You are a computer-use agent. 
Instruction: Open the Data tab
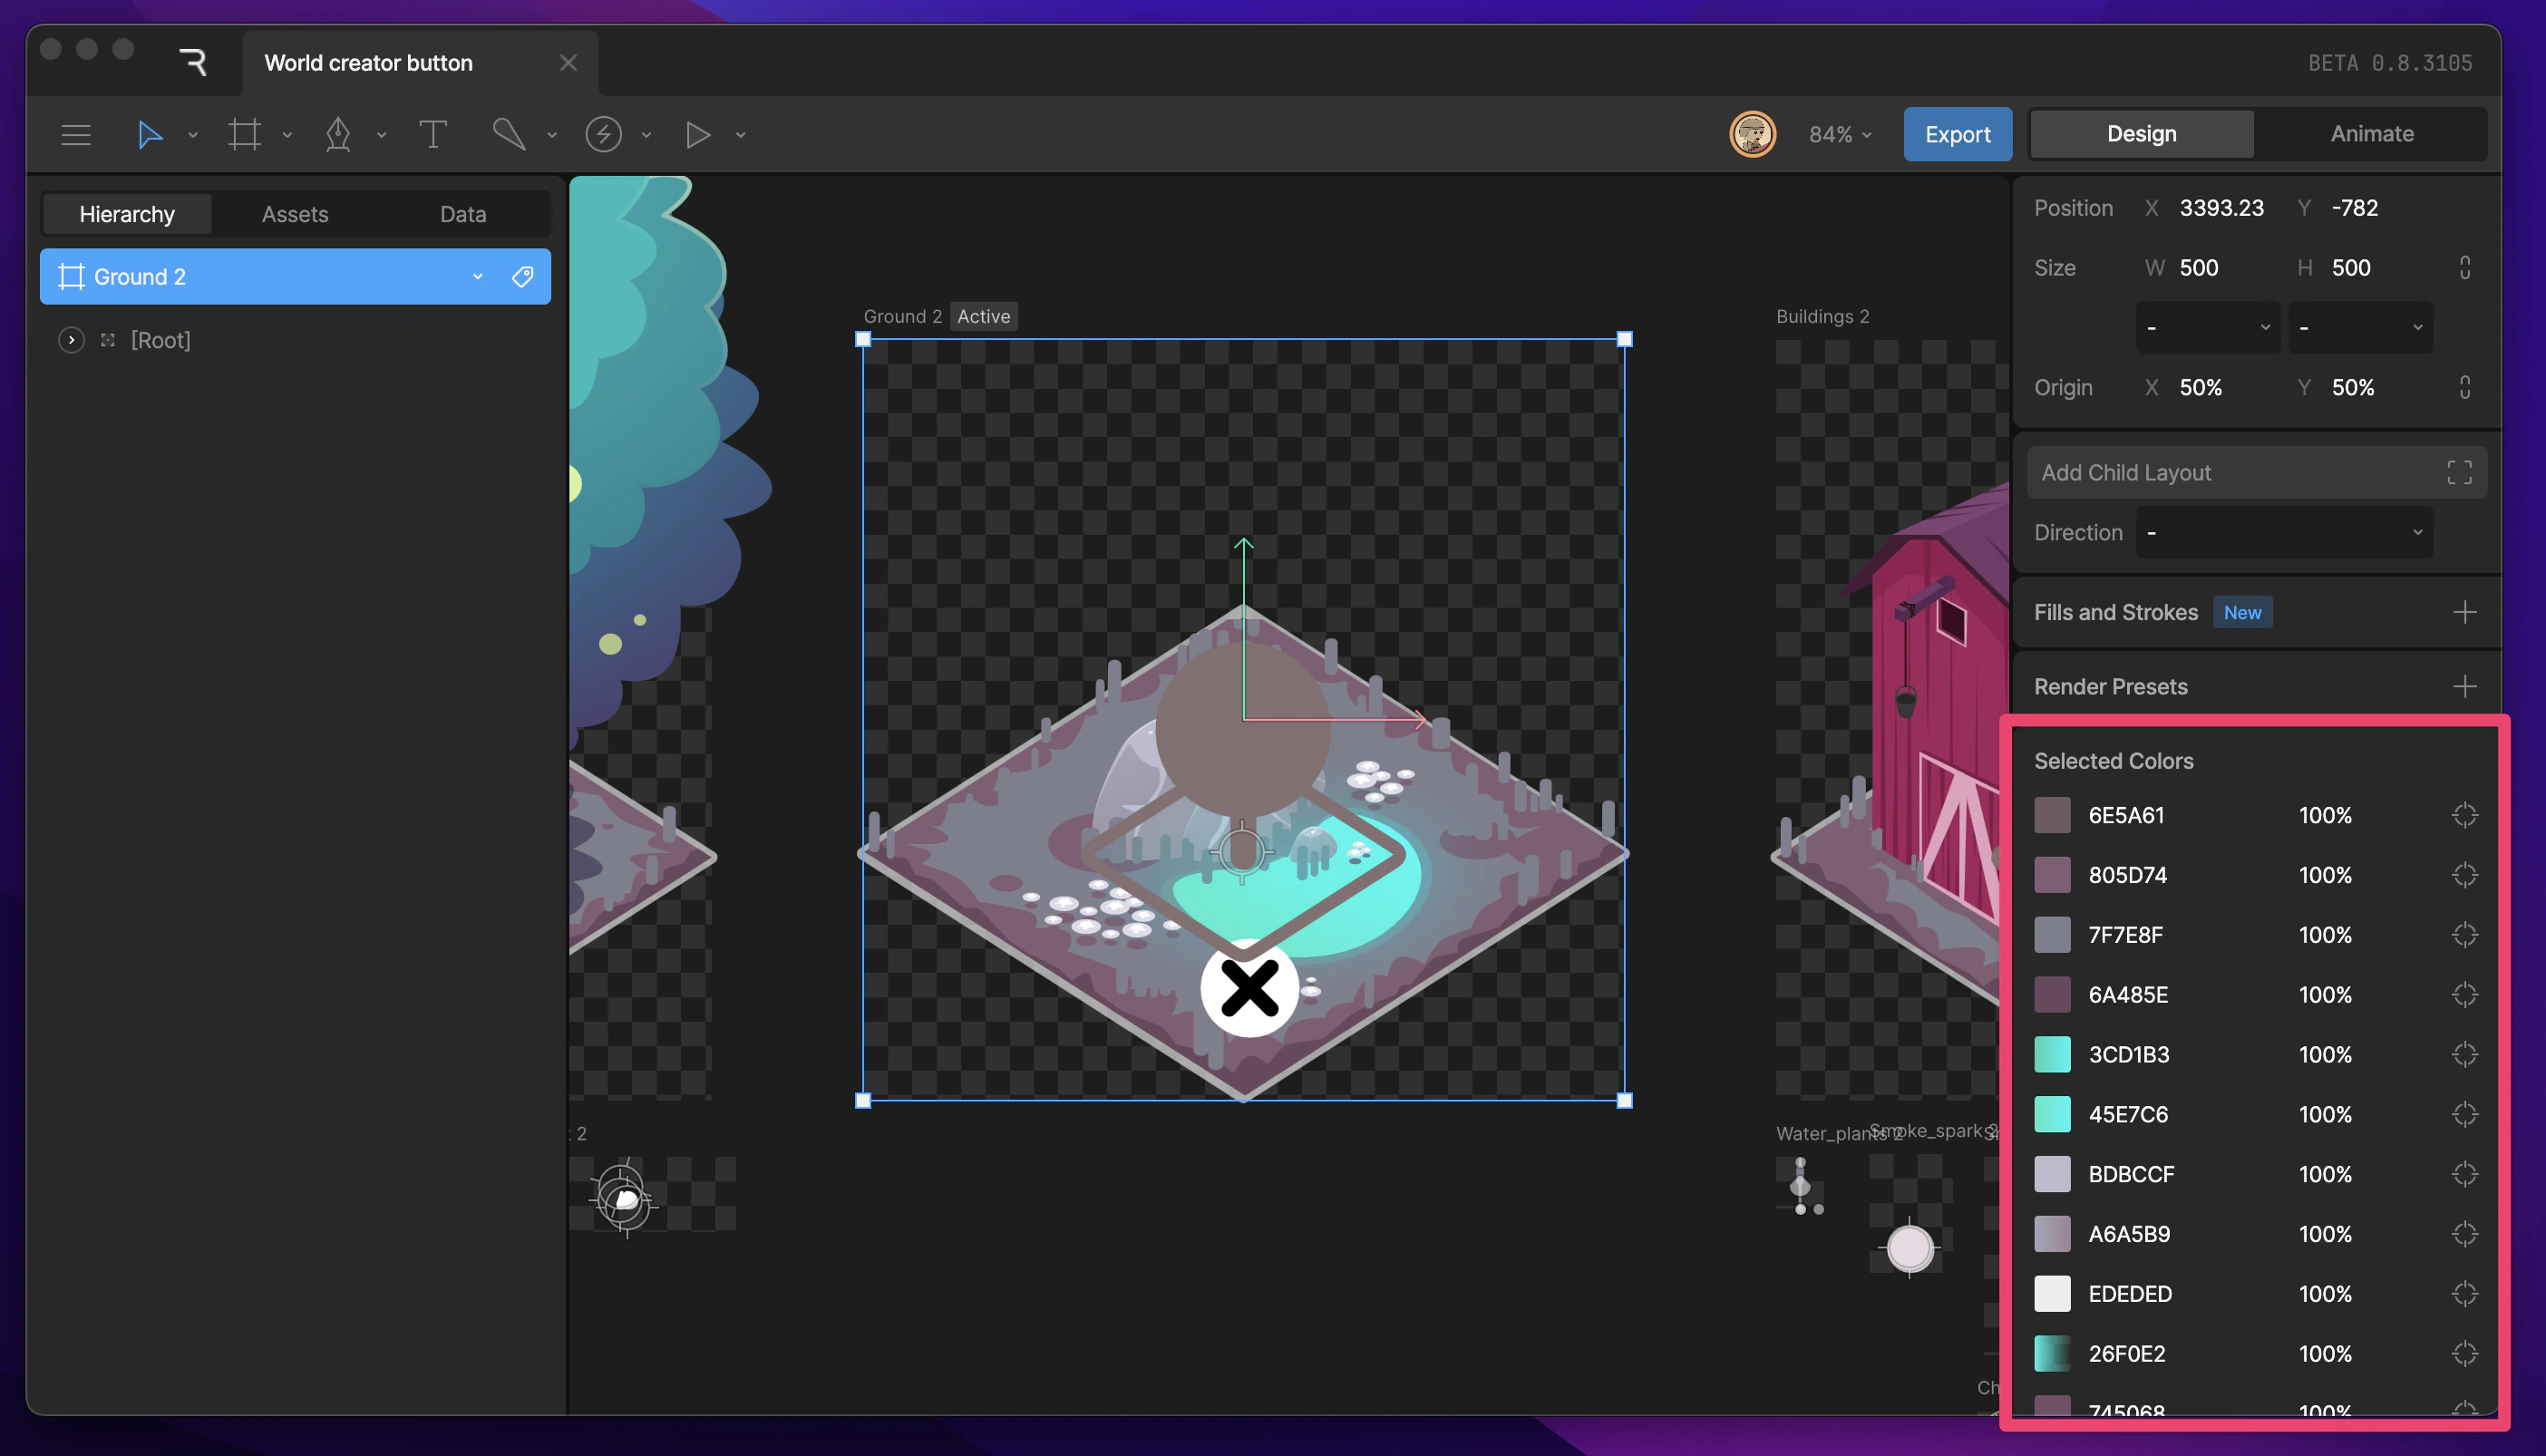click(x=463, y=214)
